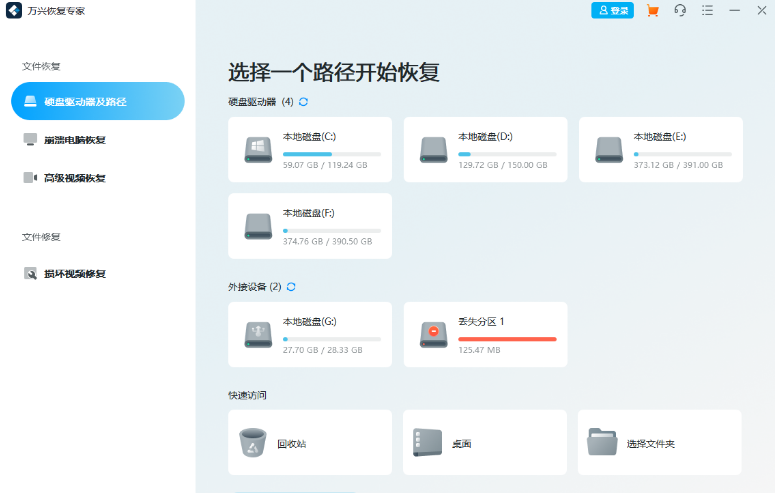This screenshot has height=493, width=775.
Task: Select 硬盘驱动器及路径 in the sidebar
Action: [97, 101]
